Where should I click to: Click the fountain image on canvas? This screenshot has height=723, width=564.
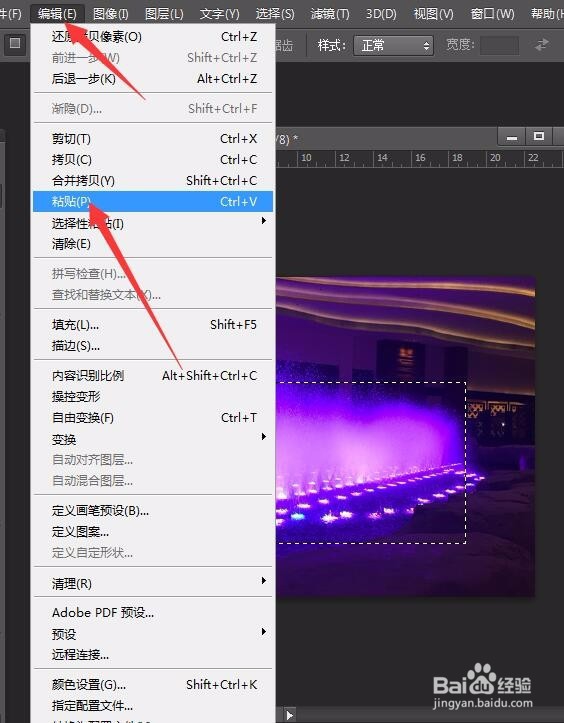(405, 436)
